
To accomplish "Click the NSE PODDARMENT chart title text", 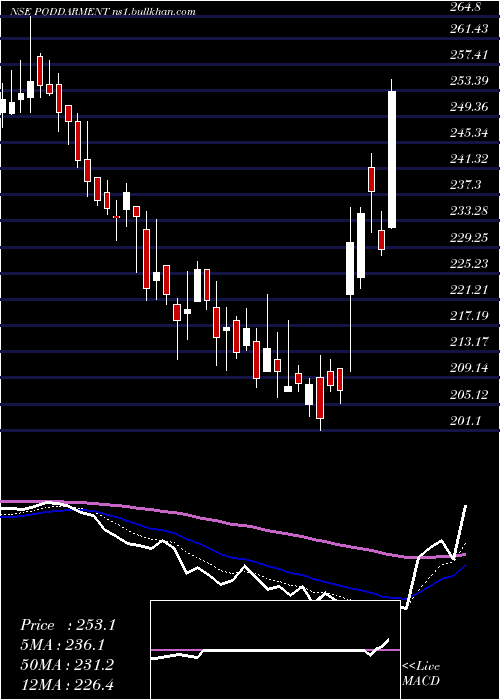I will pos(103,12).
